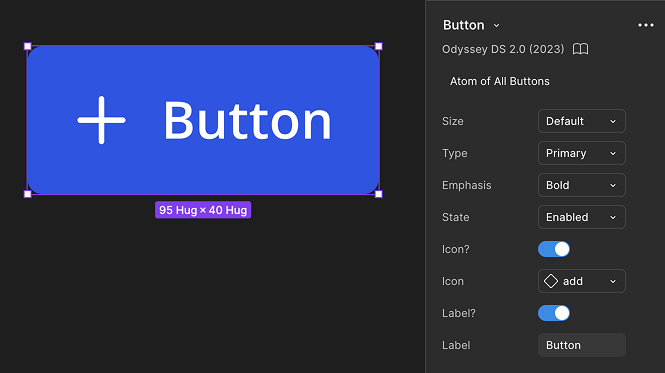Click the bottom-left selection handle

click(x=28, y=194)
